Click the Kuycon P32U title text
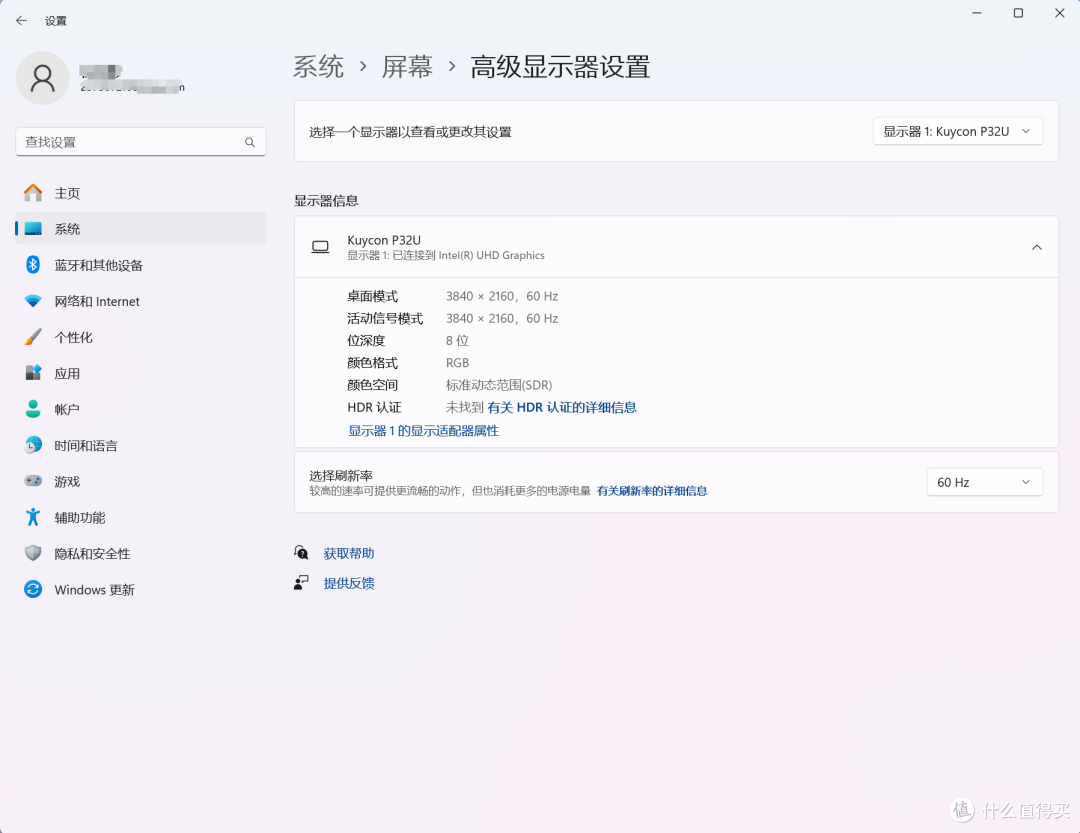Screen dimensions: 1080x833 pyautogui.click(x=384, y=240)
